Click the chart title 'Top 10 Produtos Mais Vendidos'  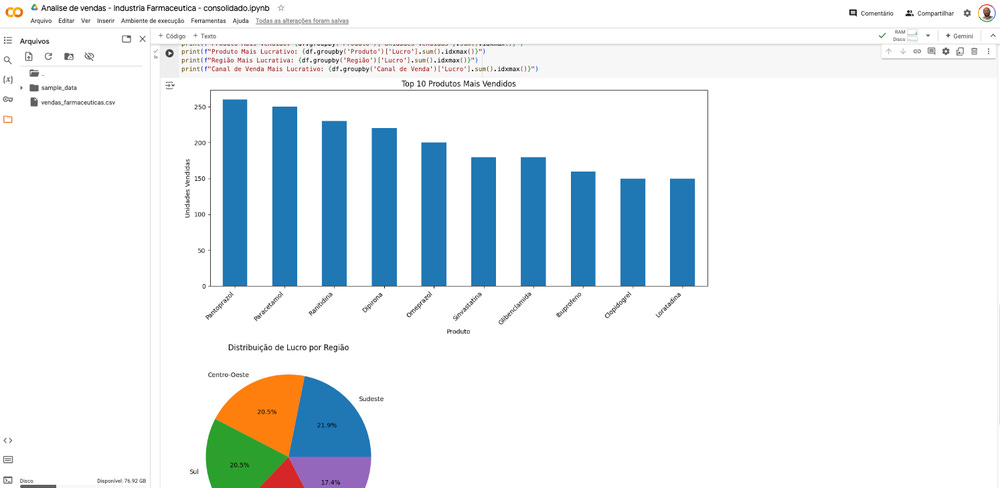click(x=459, y=84)
